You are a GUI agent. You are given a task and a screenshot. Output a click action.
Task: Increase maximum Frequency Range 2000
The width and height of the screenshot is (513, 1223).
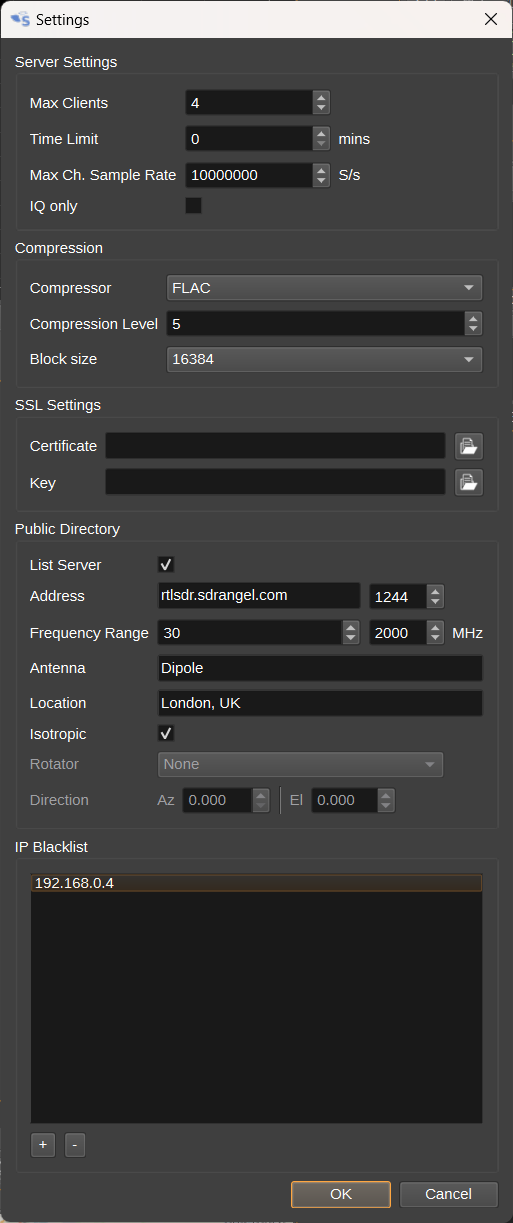pos(435,627)
